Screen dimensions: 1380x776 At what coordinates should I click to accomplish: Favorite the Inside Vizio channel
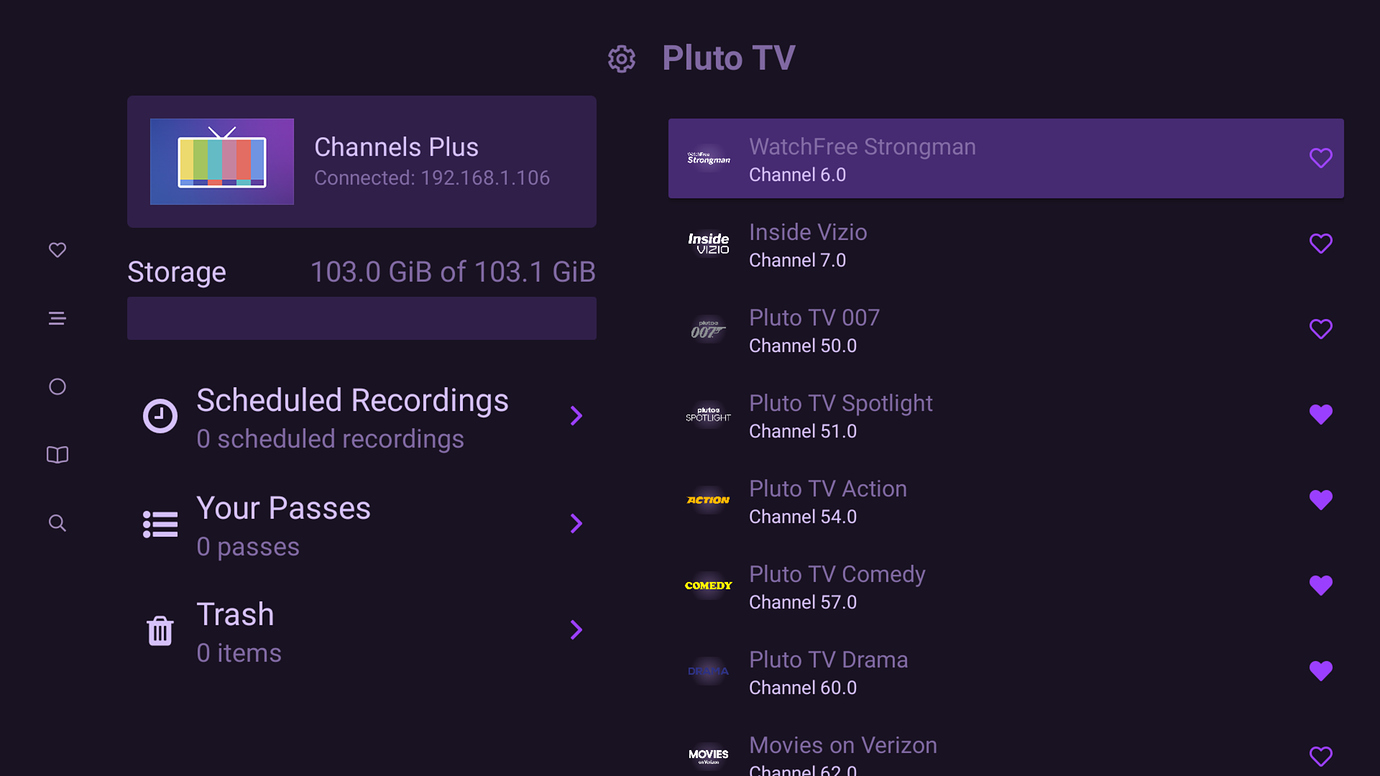pos(1321,243)
